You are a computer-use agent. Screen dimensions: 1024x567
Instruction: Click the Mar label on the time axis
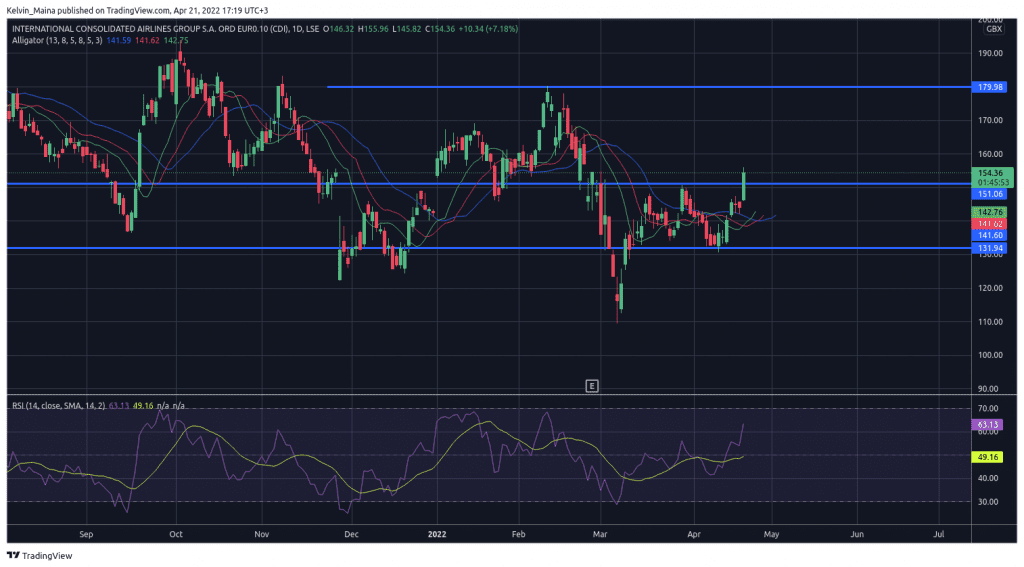[600, 534]
